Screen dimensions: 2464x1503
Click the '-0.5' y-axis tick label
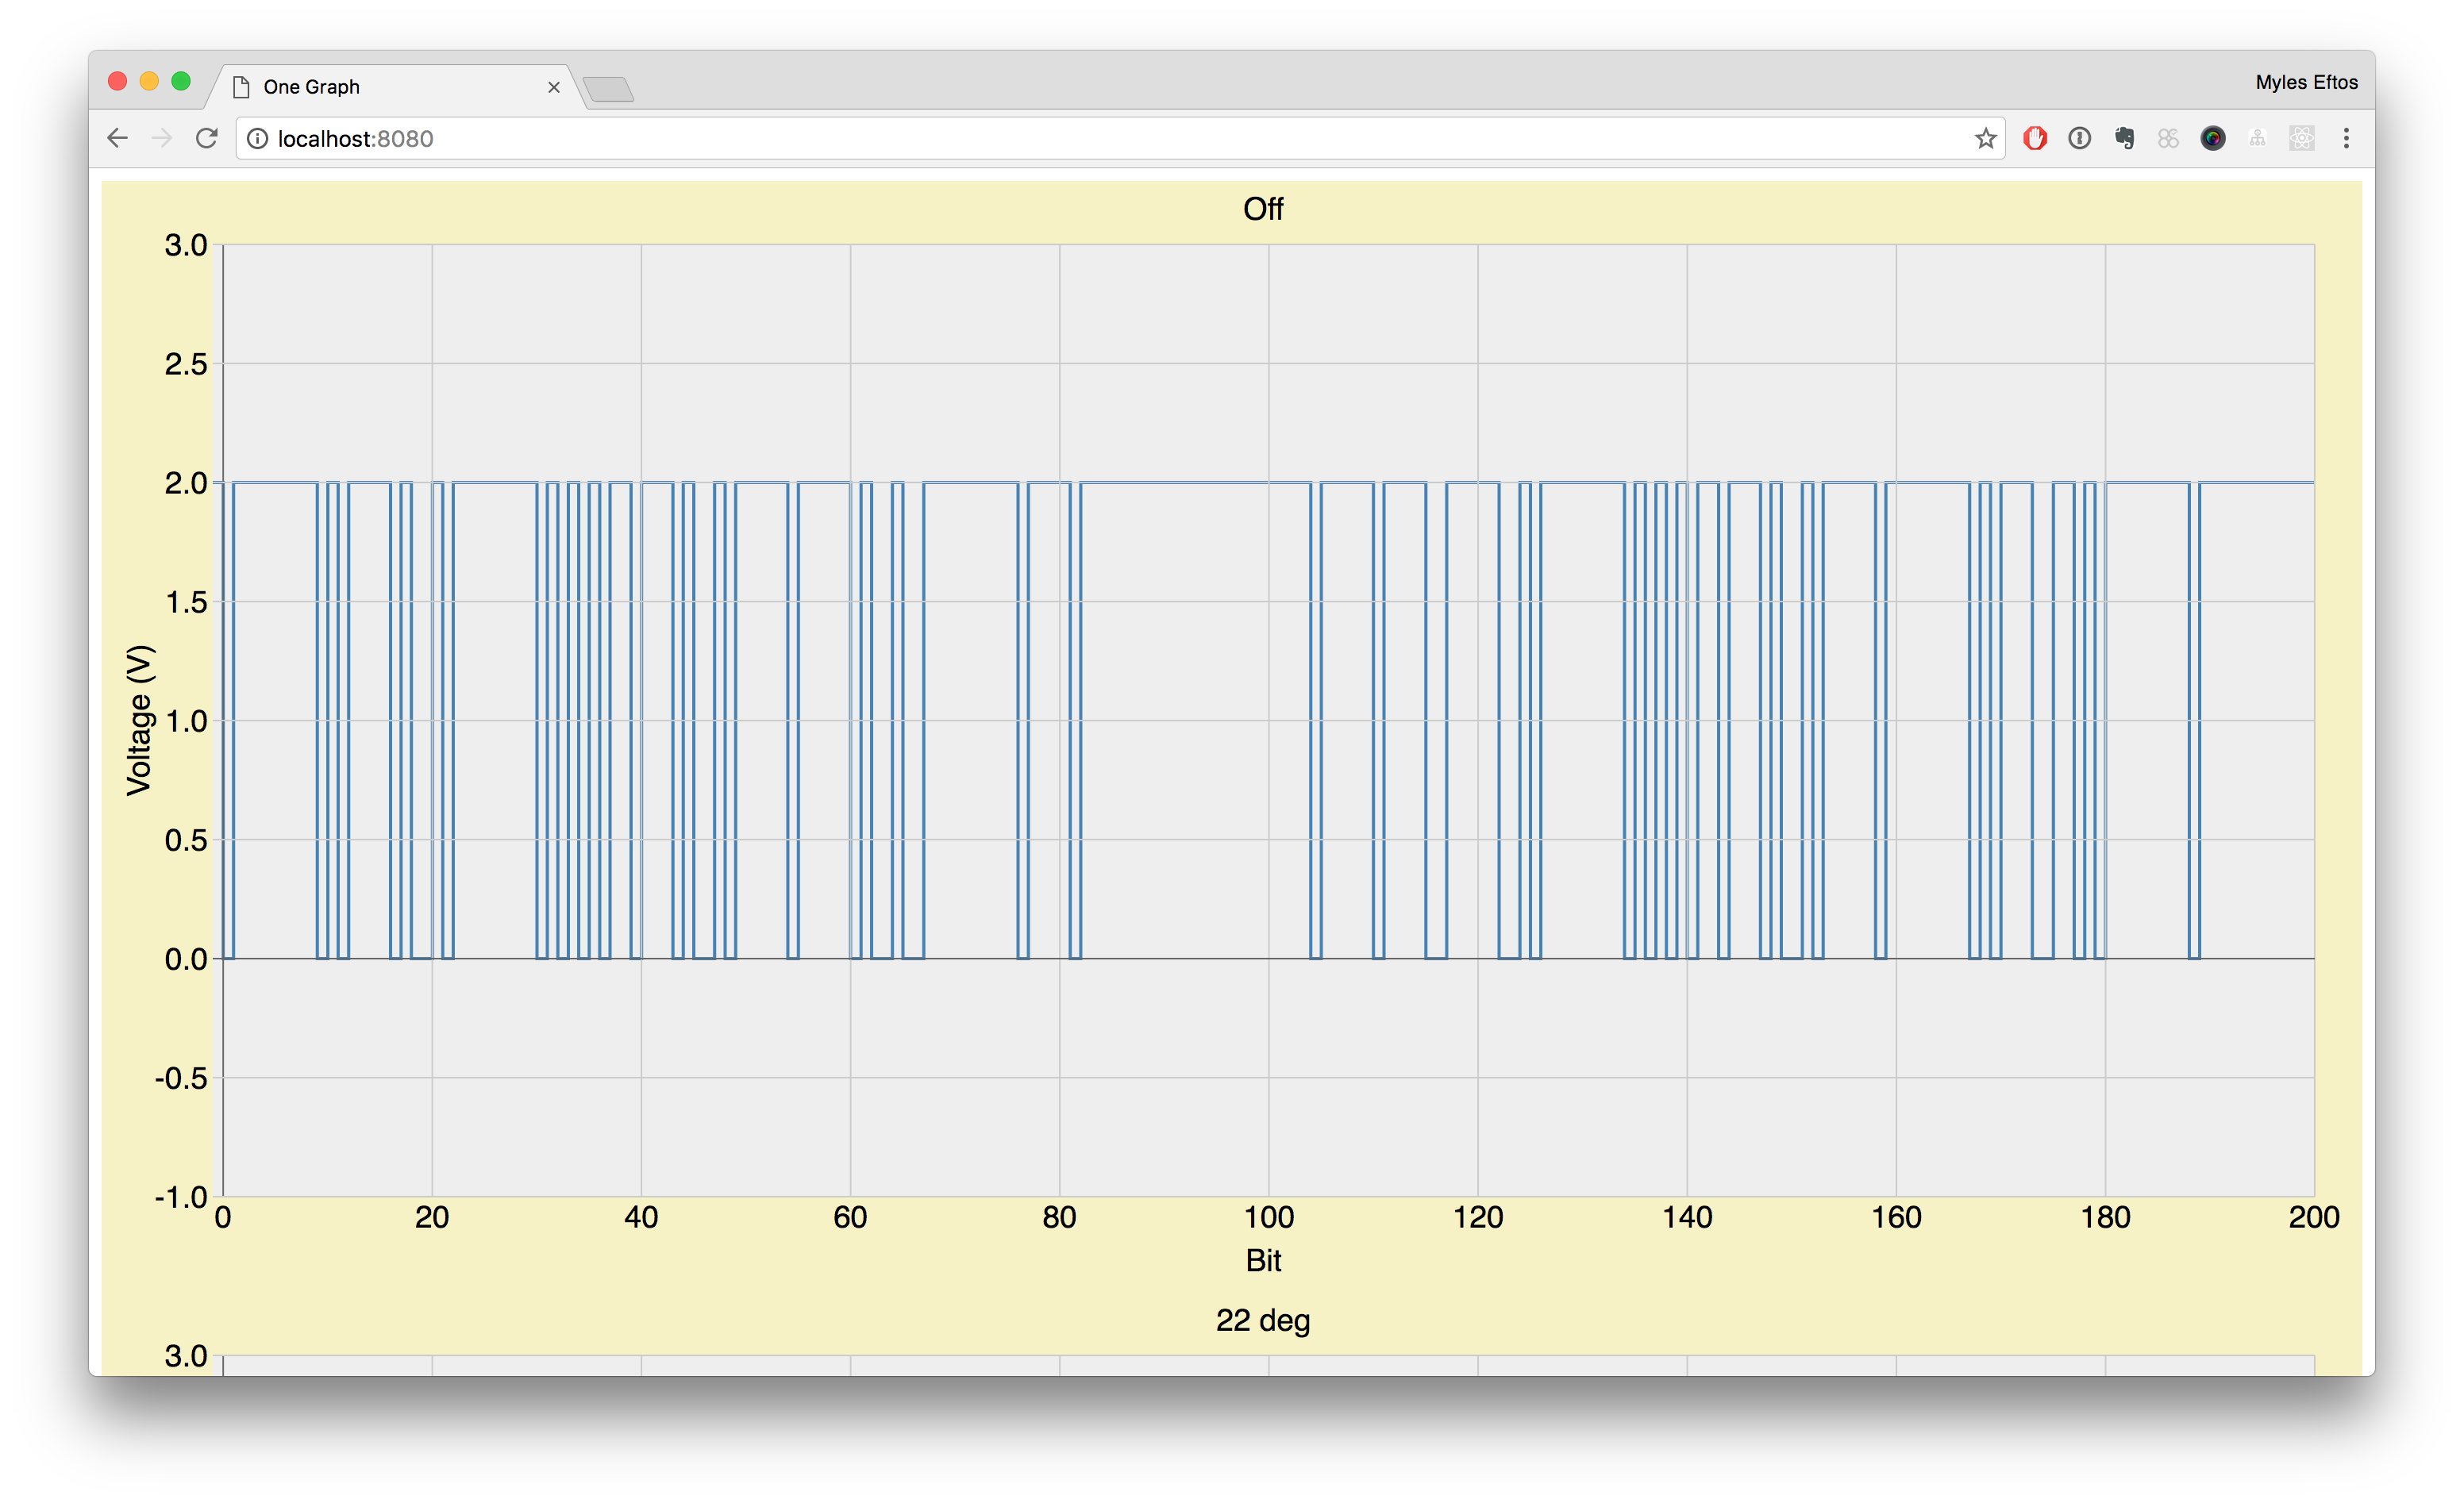tap(181, 1078)
